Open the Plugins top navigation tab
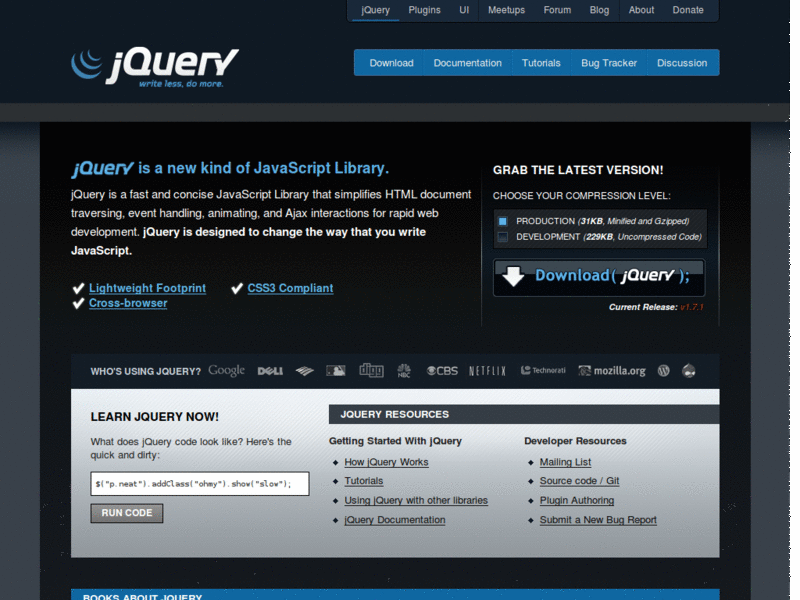Image resolution: width=800 pixels, height=600 pixels. tap(424, 10)
